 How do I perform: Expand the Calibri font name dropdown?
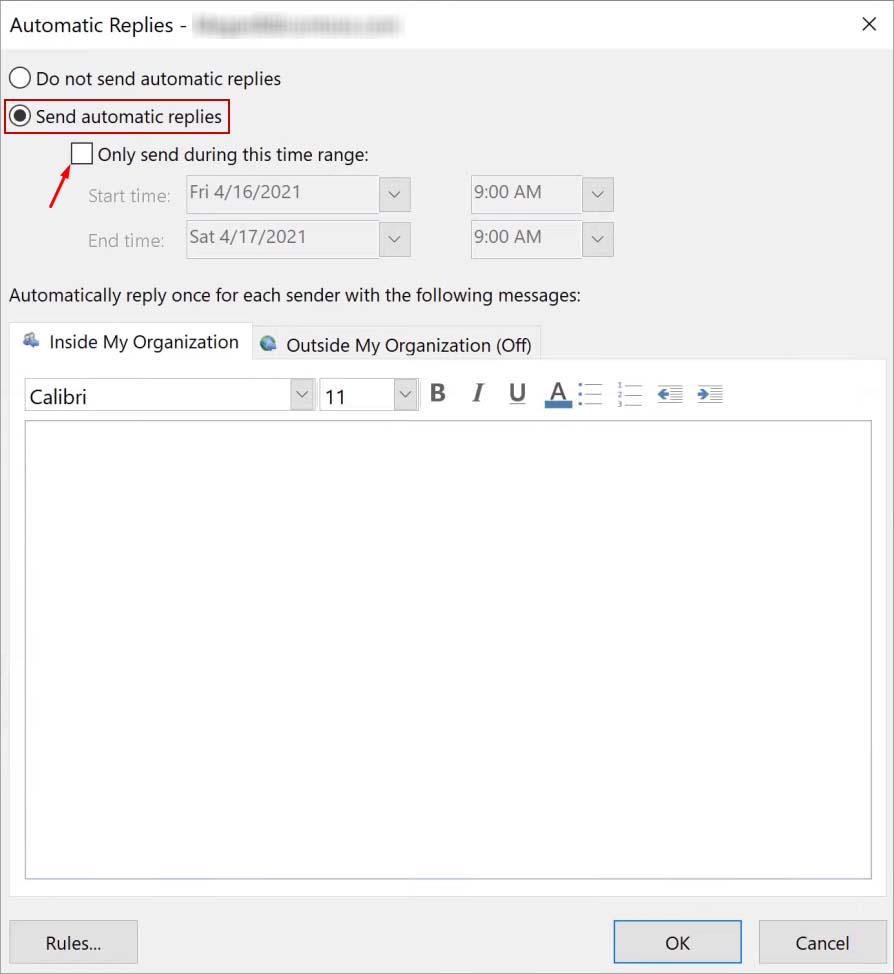click(302, 394)
